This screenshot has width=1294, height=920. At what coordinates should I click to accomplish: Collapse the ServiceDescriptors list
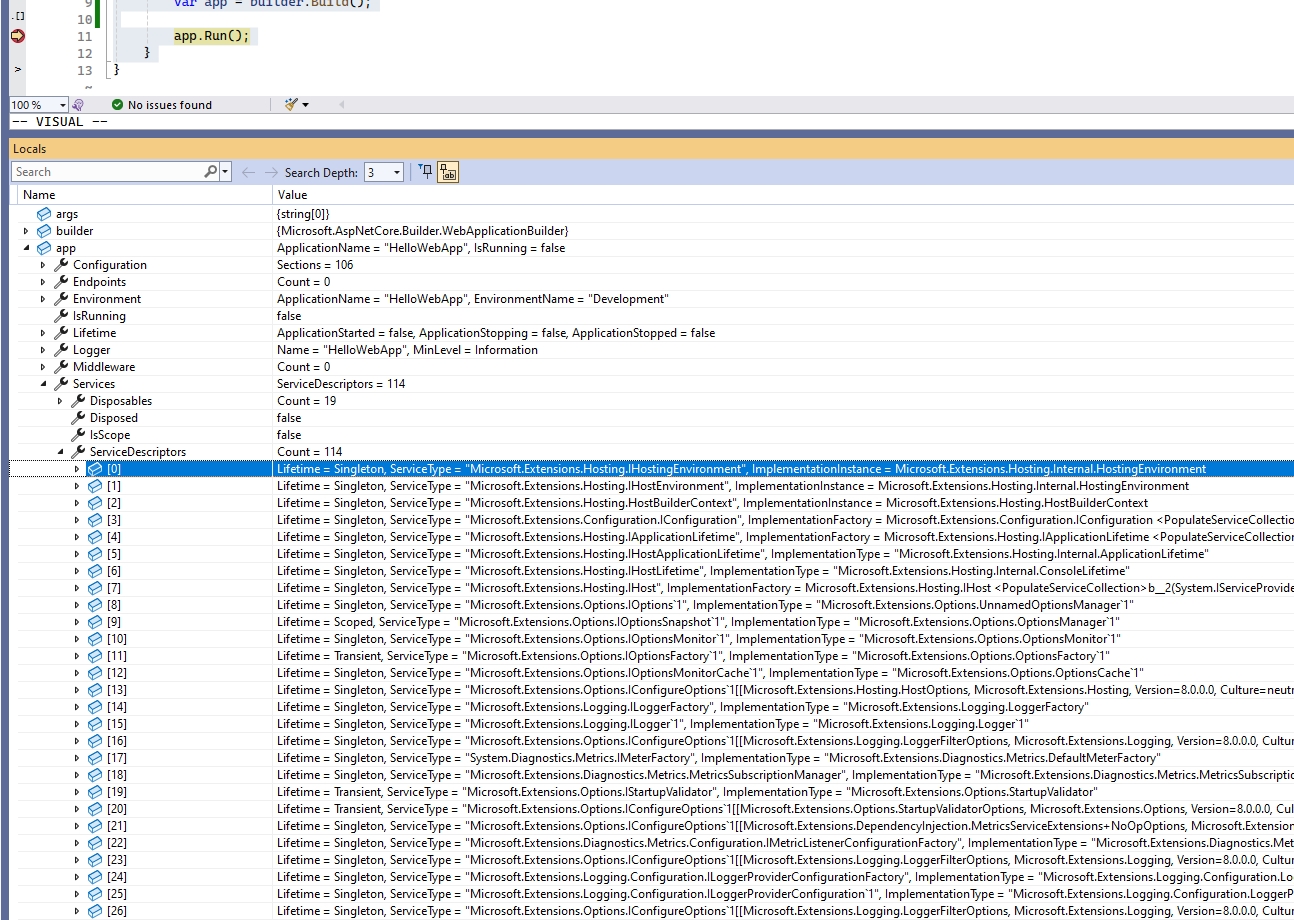tap(59, 451)
